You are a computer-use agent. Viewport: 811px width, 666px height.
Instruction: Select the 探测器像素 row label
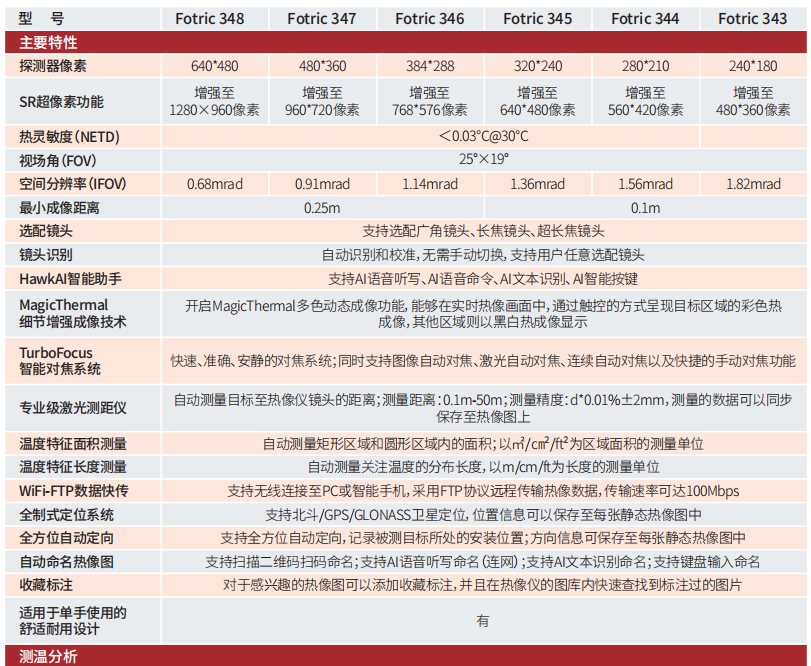pyautogui.click(x=52, y=66)
